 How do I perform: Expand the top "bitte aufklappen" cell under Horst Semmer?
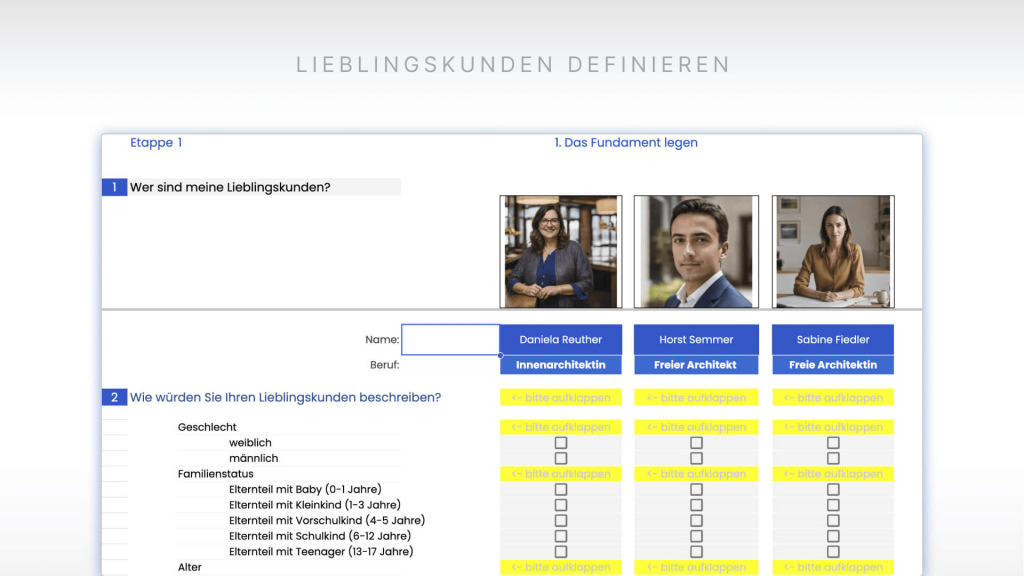696,397
